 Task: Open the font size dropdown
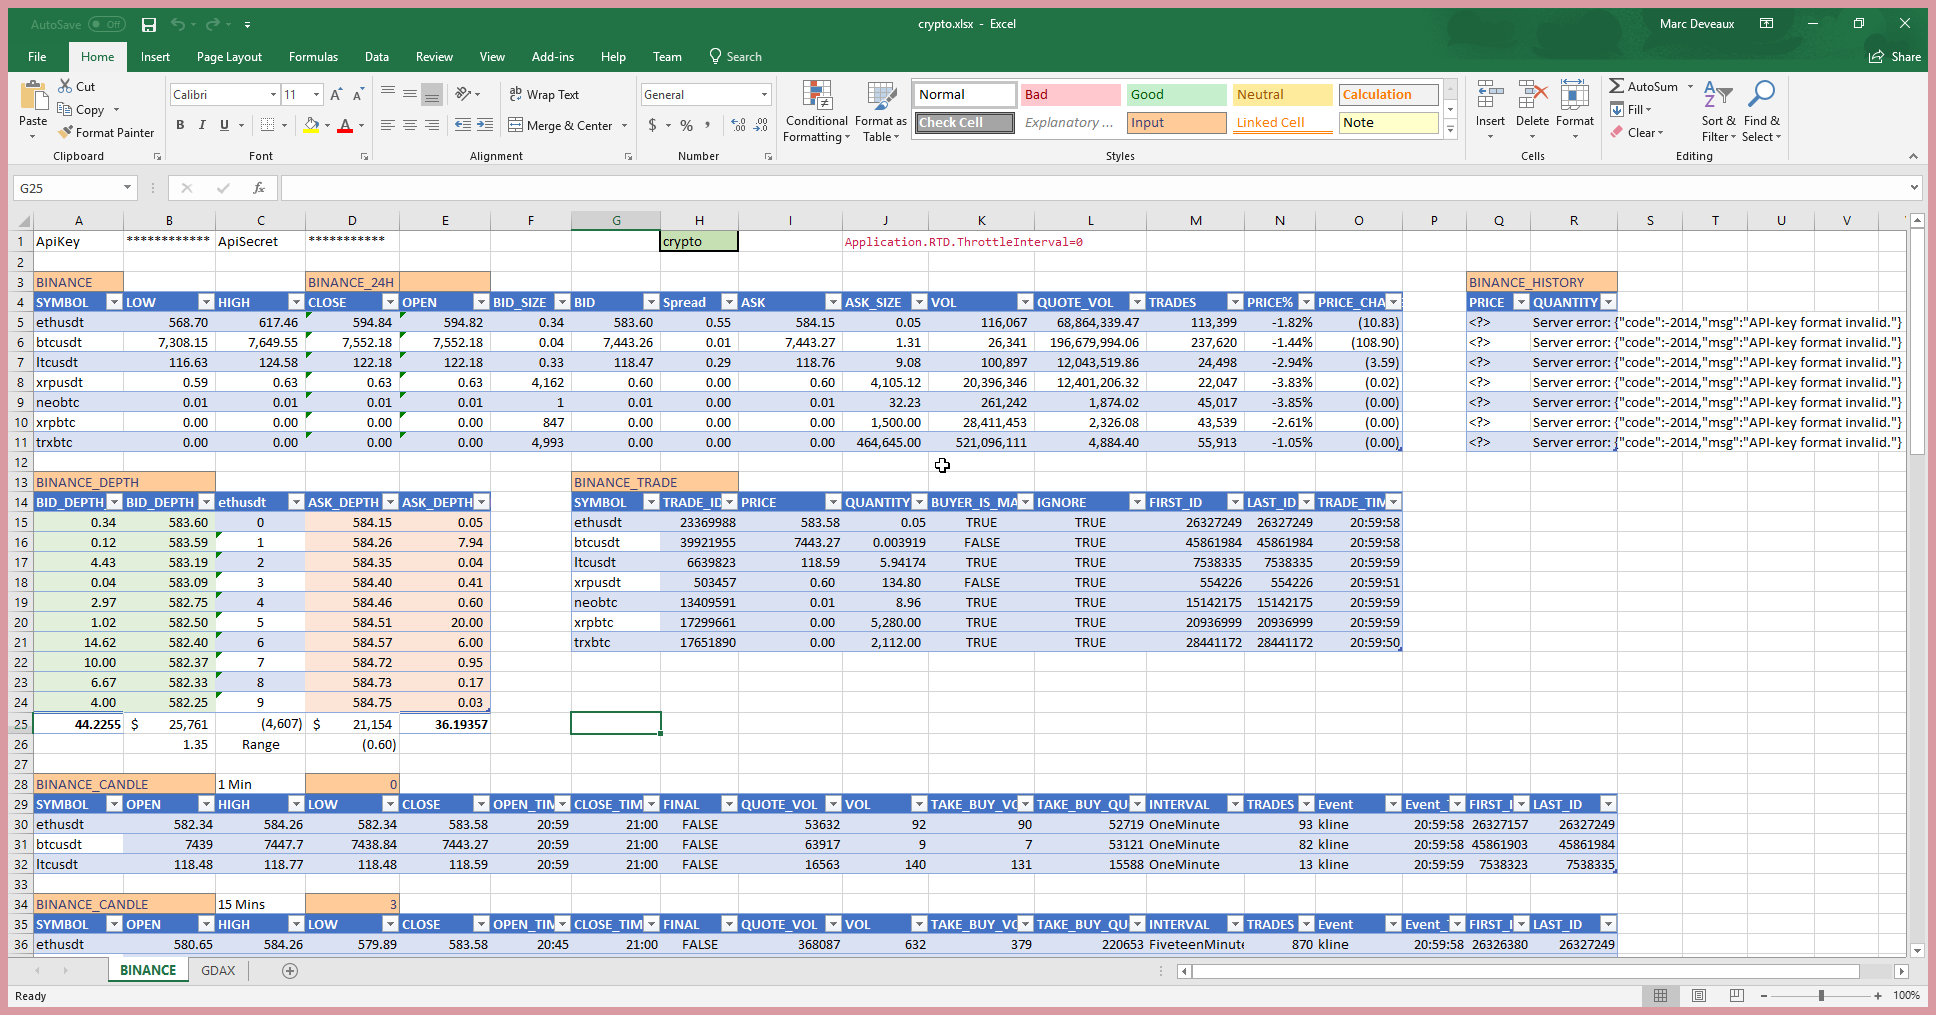click(317, 94)
